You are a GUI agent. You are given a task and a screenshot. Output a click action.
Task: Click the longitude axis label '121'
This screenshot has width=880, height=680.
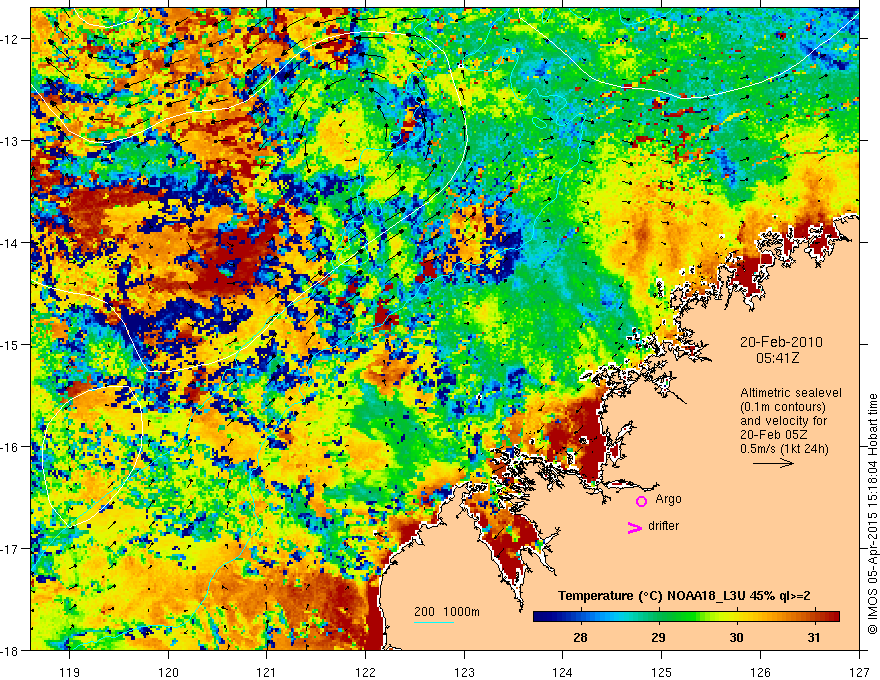click(266, 672)
